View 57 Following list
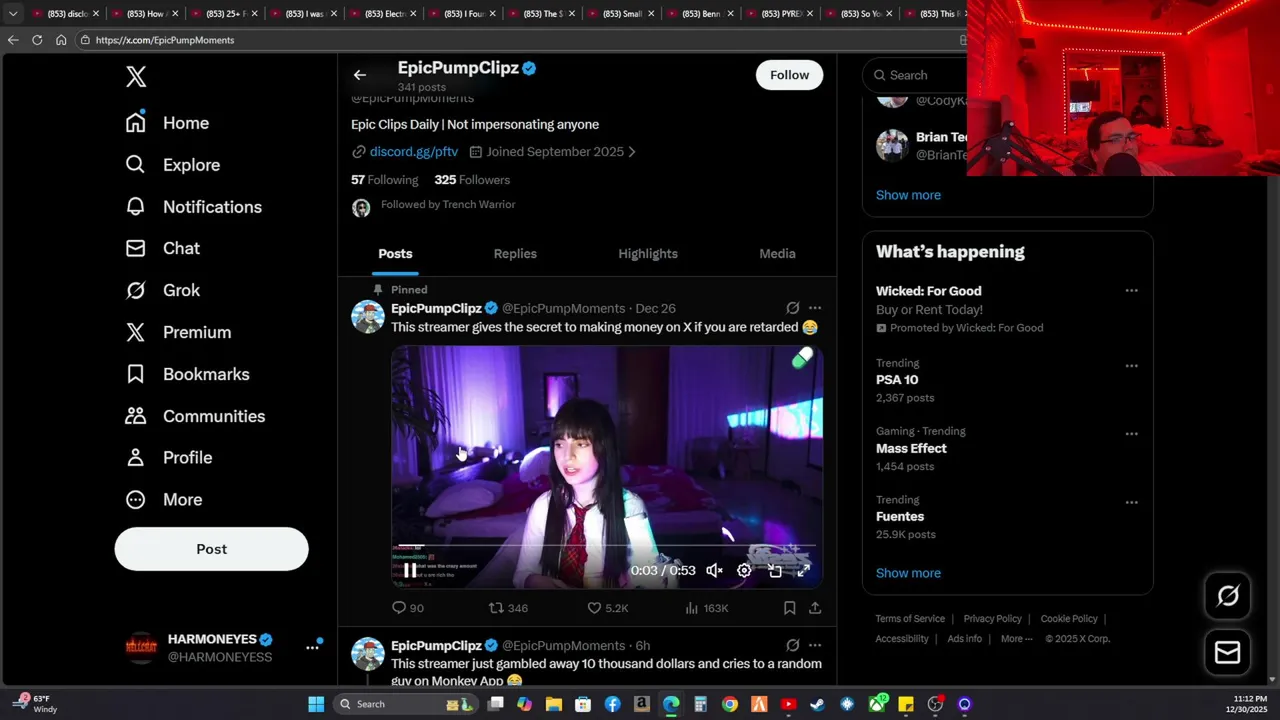 tap(385, 180)
